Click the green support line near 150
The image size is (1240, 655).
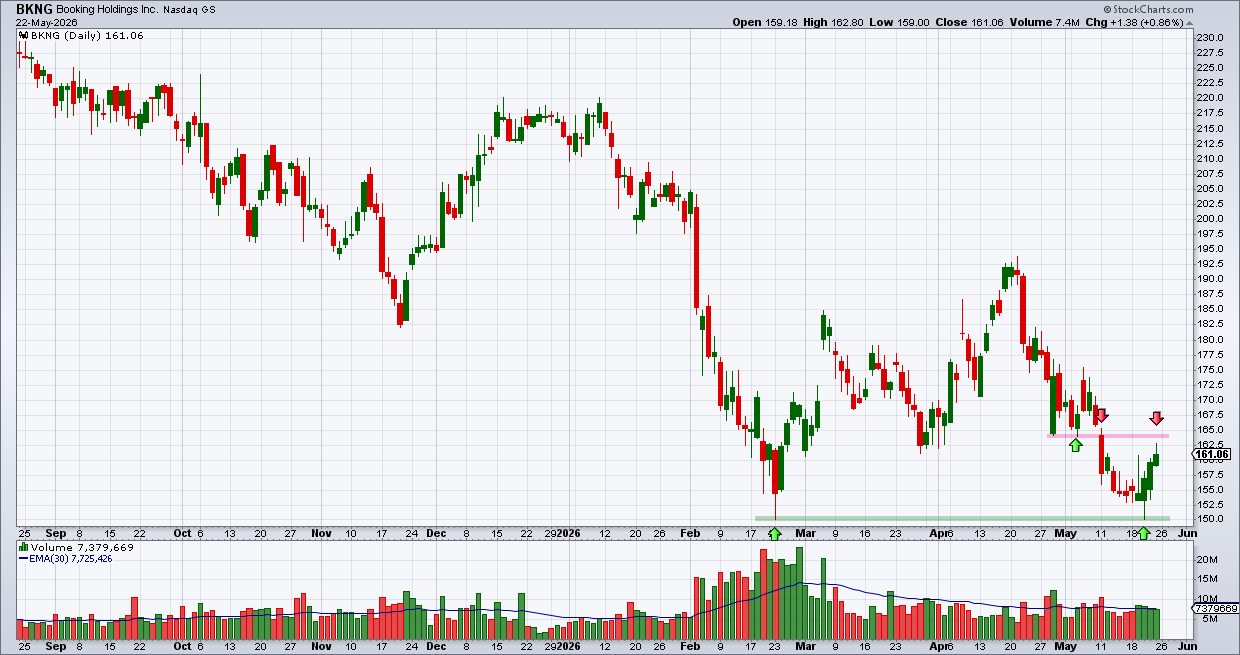click(962, 517)
